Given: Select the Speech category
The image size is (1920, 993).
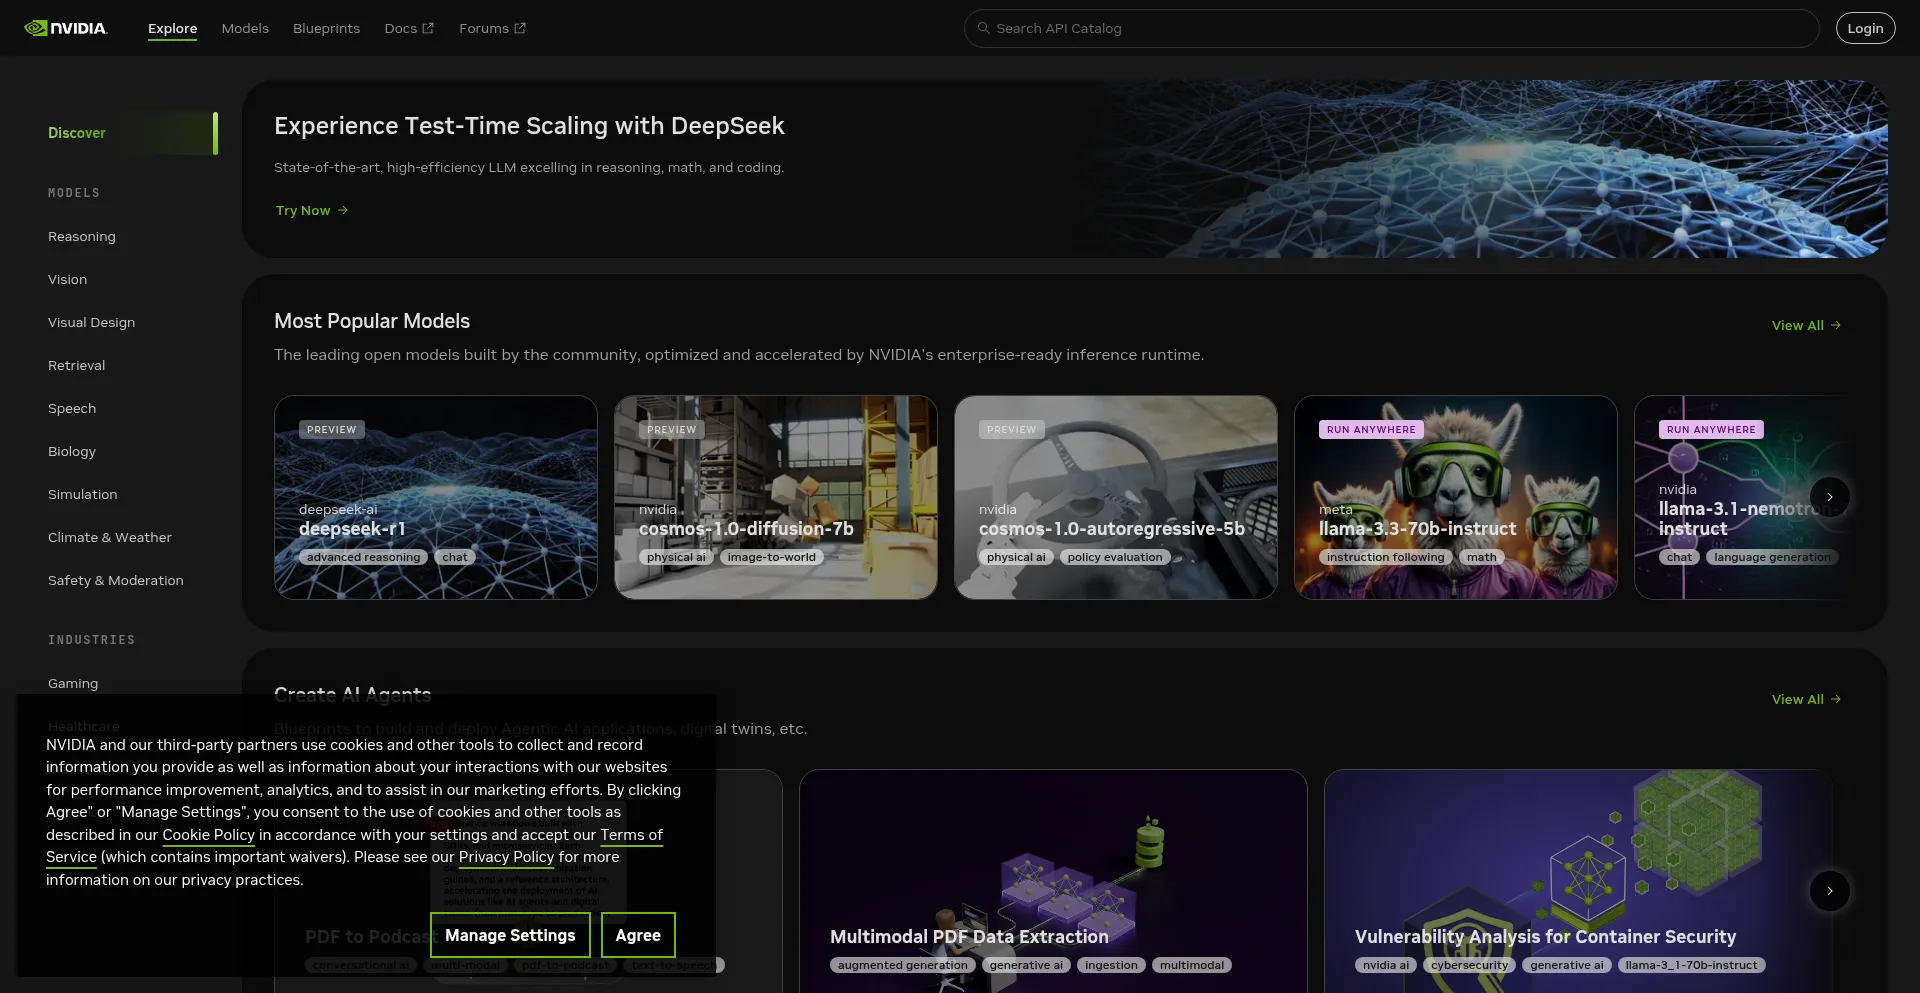Looking at the screenshot, I should pyautogui.click(x=72, y=408).
